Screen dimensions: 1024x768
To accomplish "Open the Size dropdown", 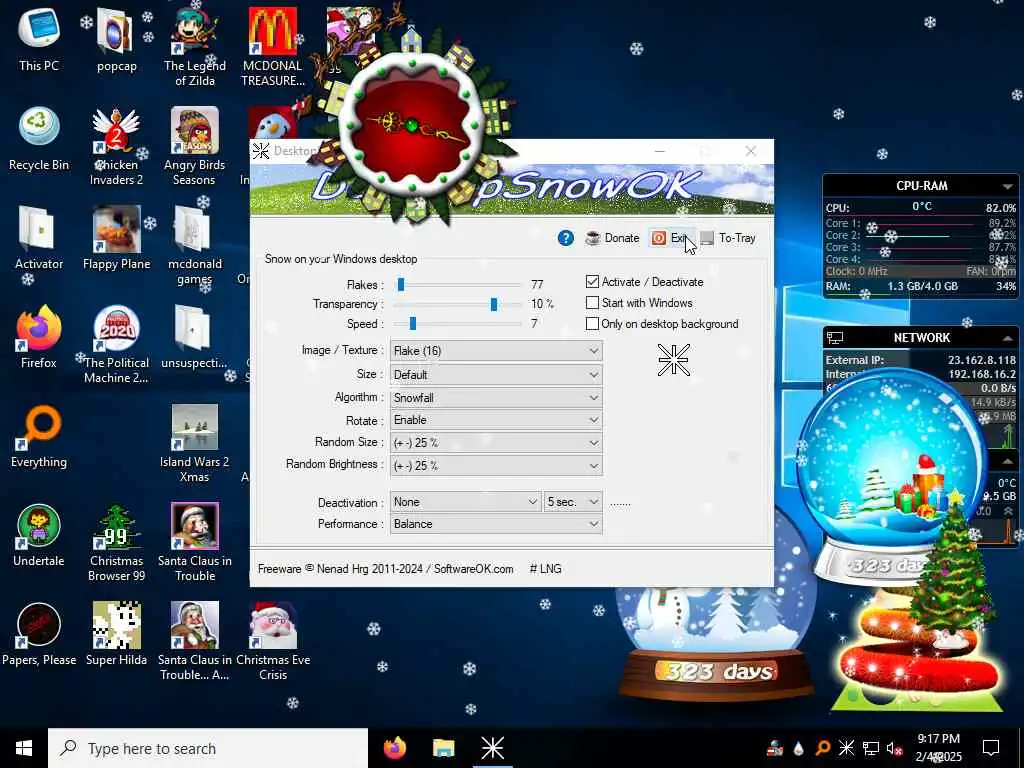I will 496,375.
